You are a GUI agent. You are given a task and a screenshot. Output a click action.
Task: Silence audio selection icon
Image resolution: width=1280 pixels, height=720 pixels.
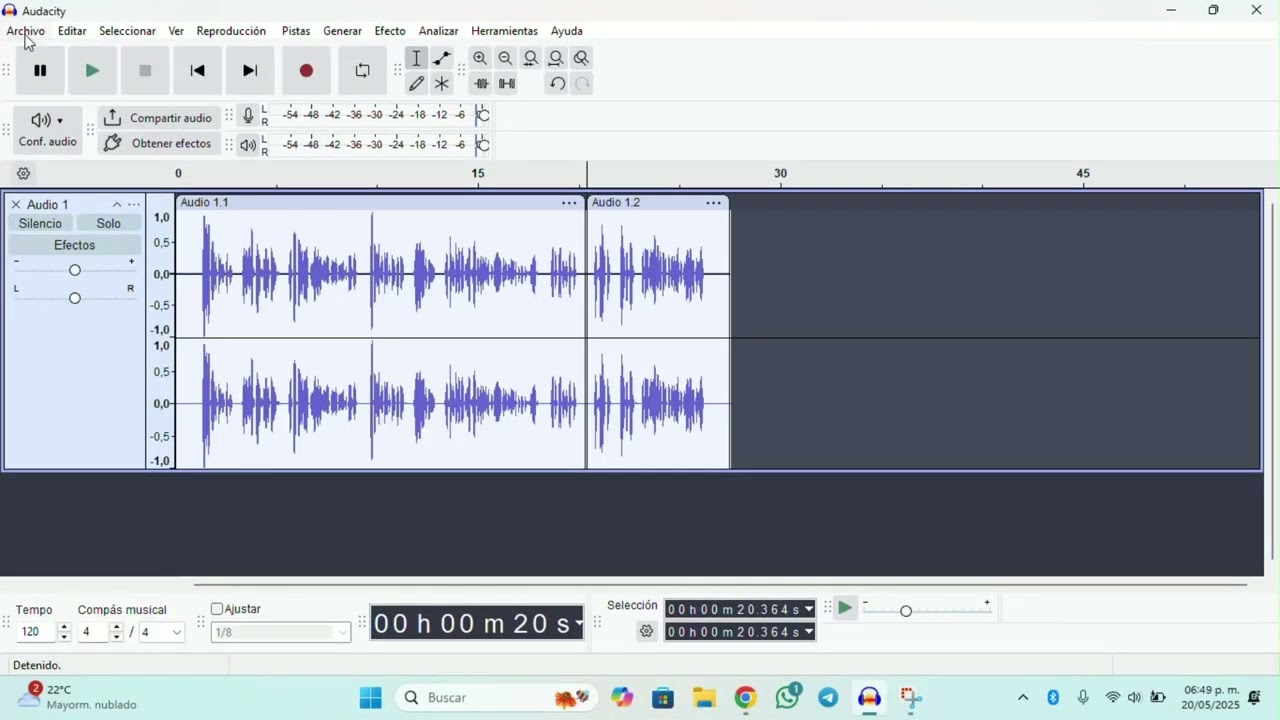coord(507,84)
